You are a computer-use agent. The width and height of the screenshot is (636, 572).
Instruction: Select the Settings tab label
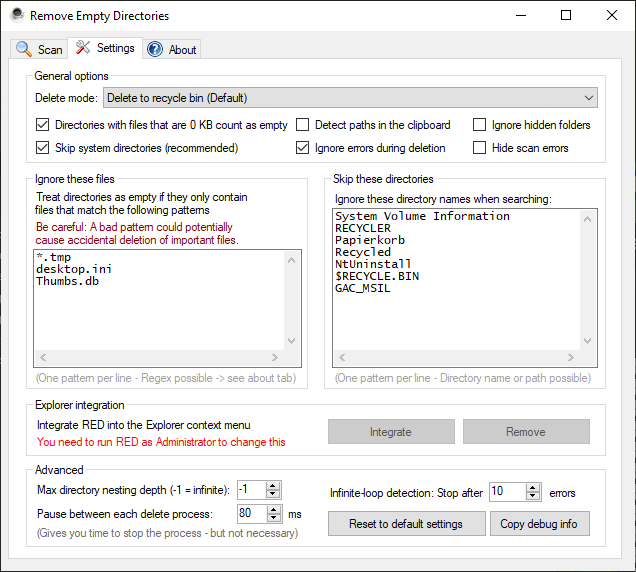[x=116, y=48]
